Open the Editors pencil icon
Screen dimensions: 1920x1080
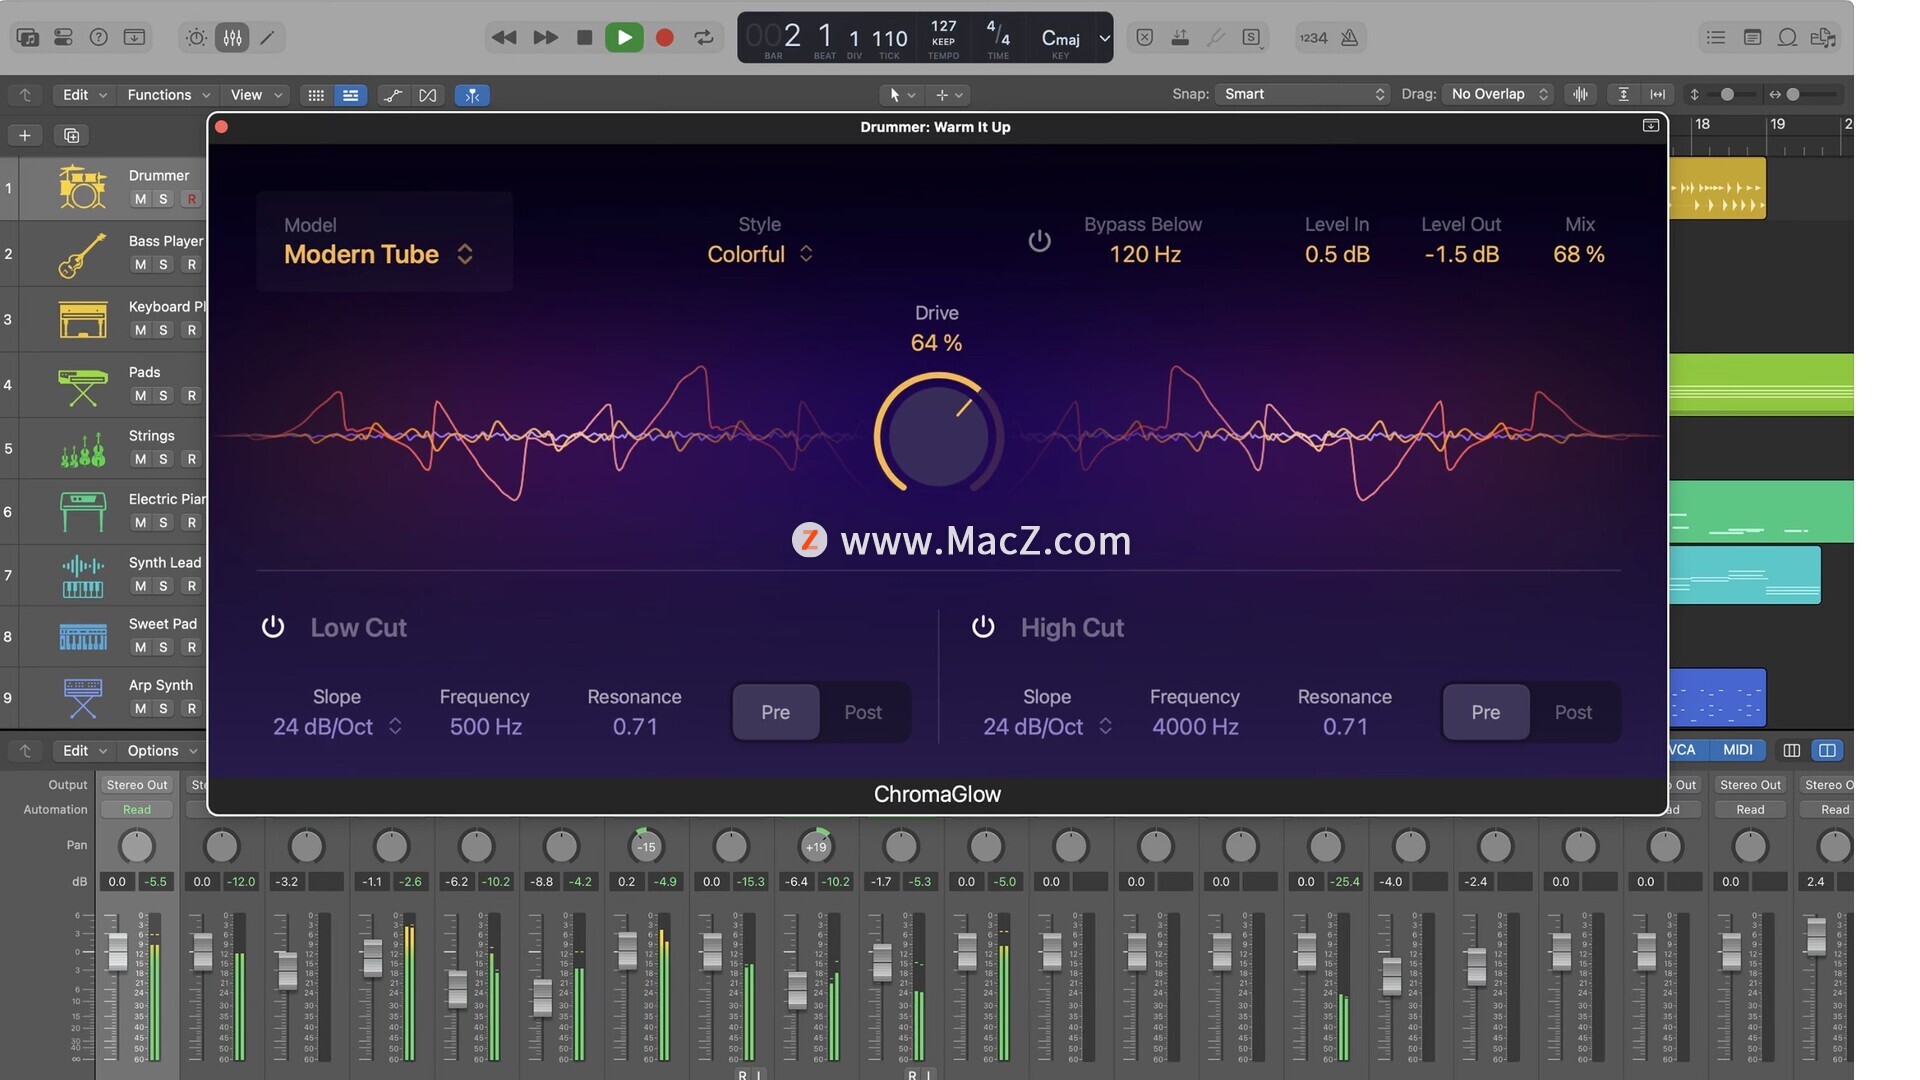pos(267,38)
